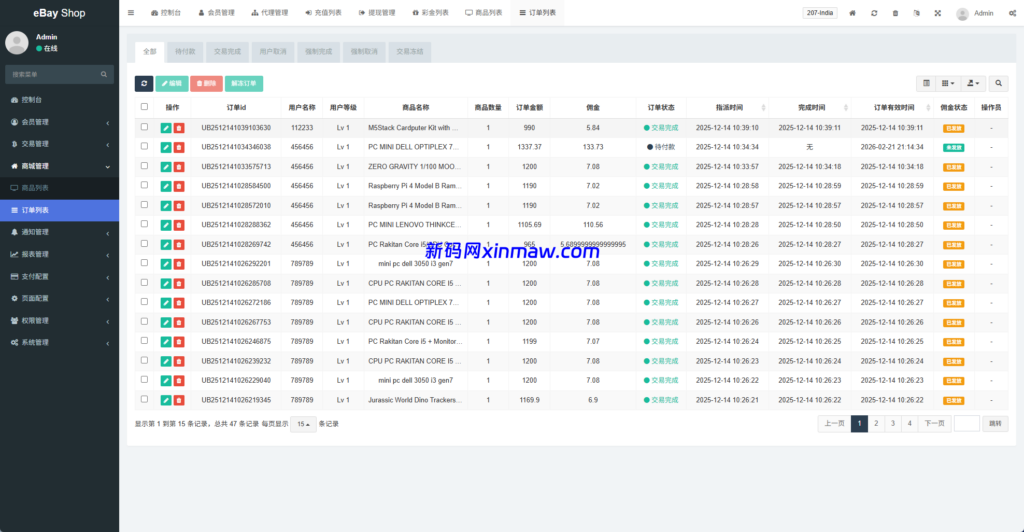The width and height of the screenshot is (1024, 532).
Task: Click the 跳转 jump button
Action: [x=995, y=424]
